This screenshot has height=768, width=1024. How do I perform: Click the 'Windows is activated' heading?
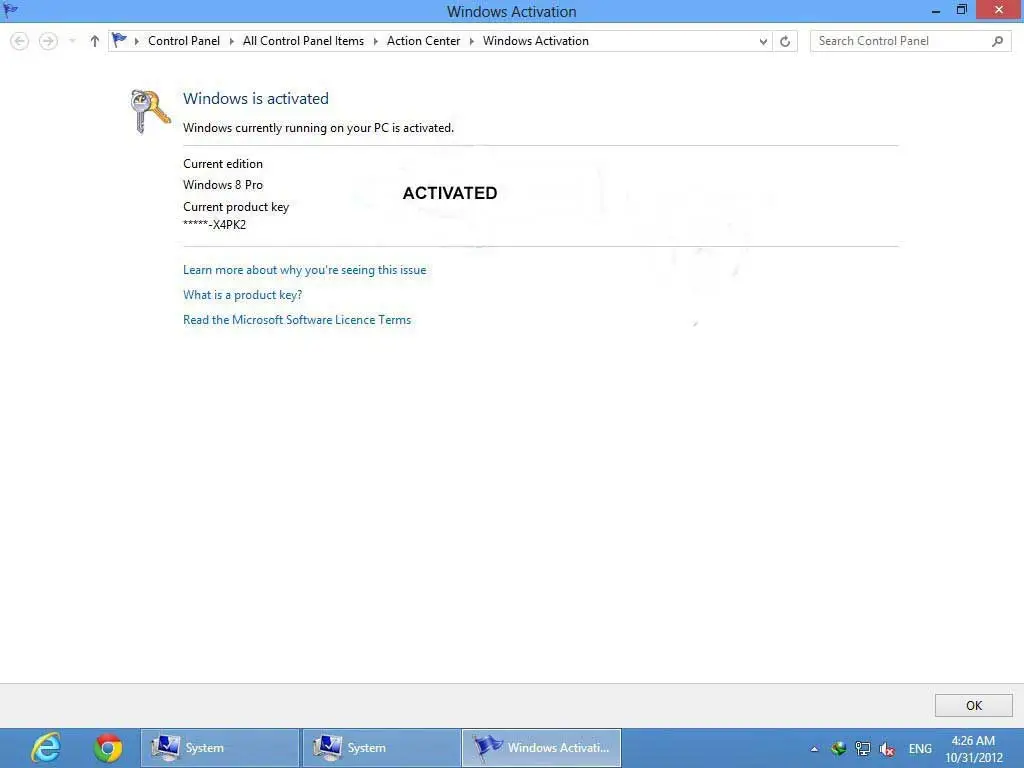[255, 99]
